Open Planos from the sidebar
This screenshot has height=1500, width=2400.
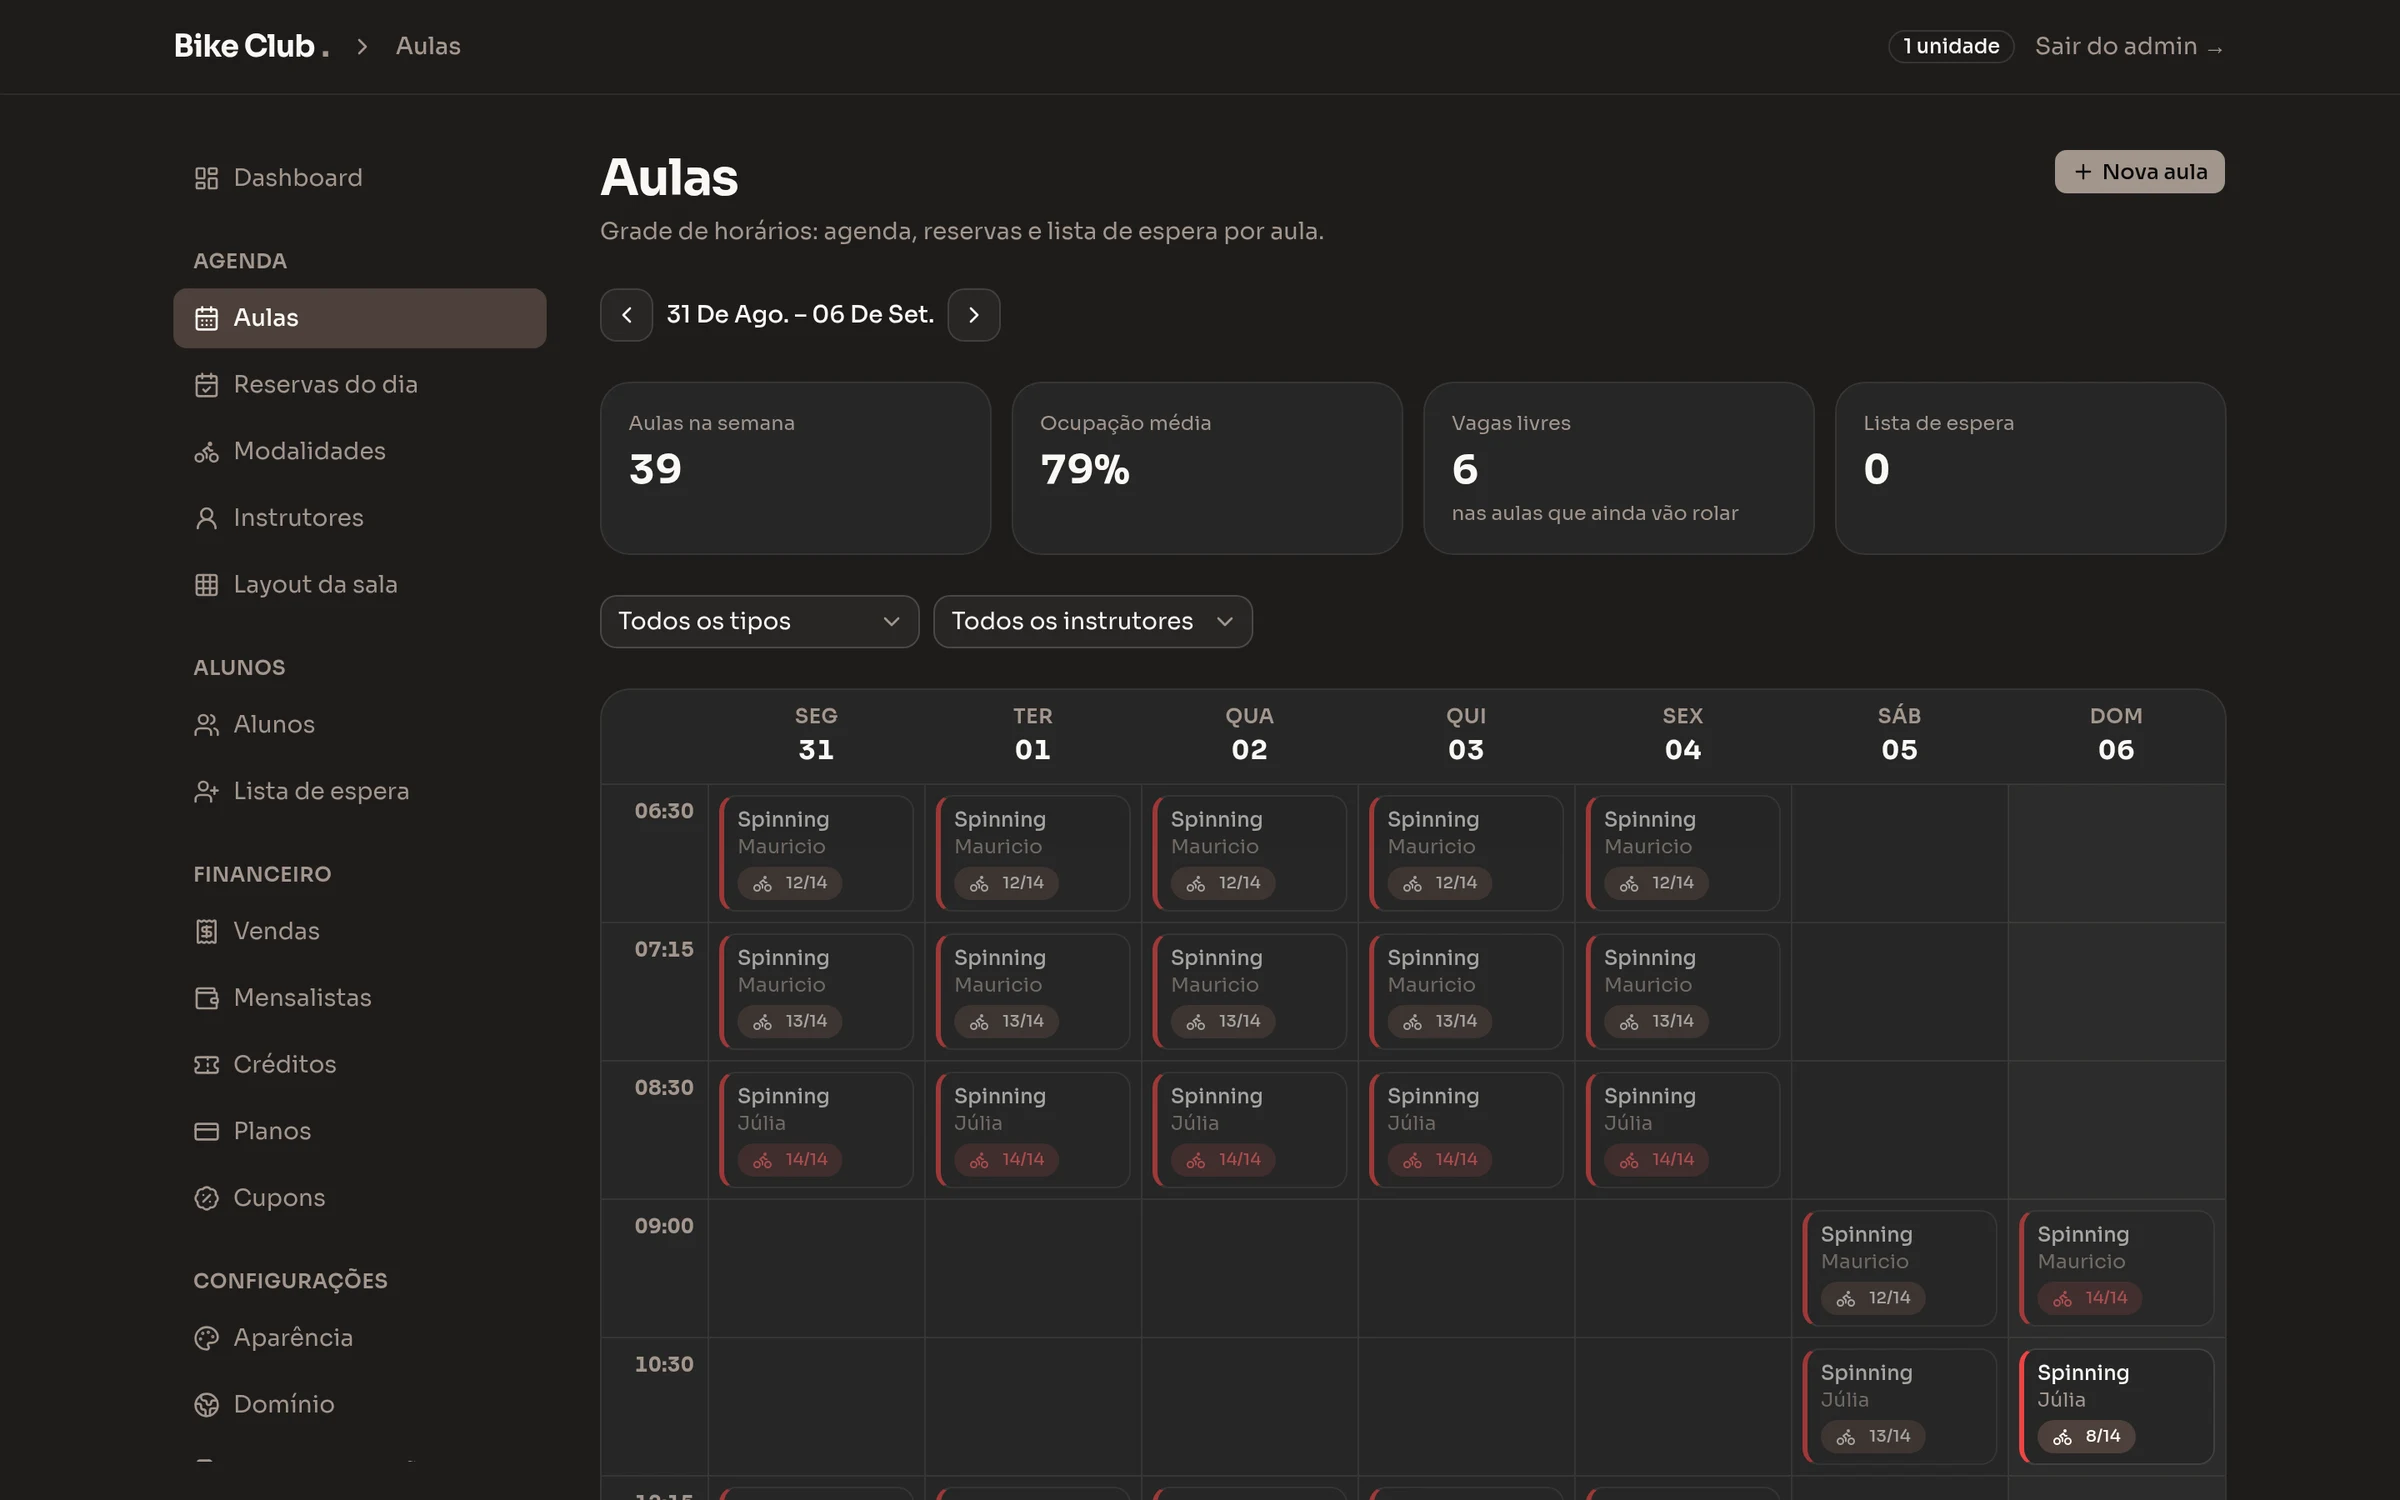(x=359, y=1132)
